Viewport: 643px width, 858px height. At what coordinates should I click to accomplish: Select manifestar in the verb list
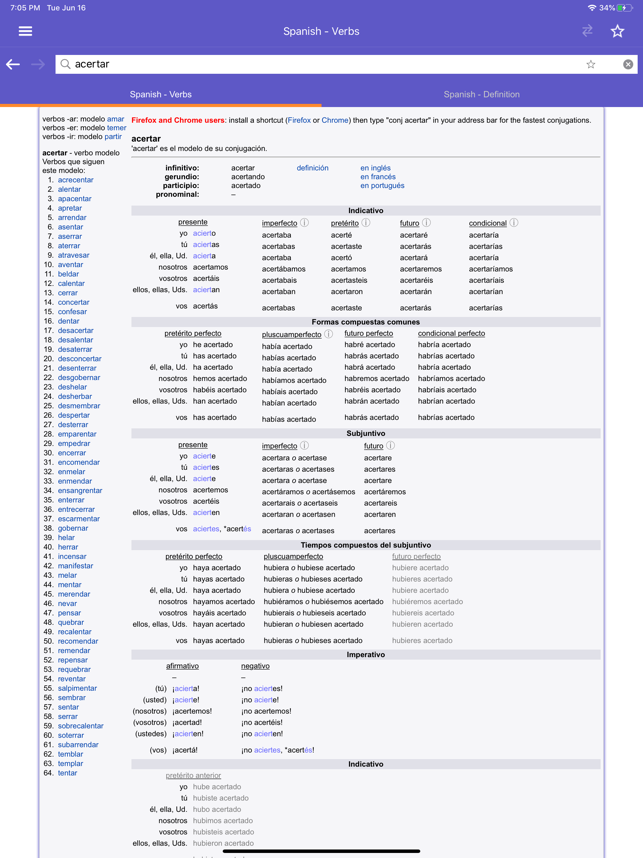[x=76, y=566]
